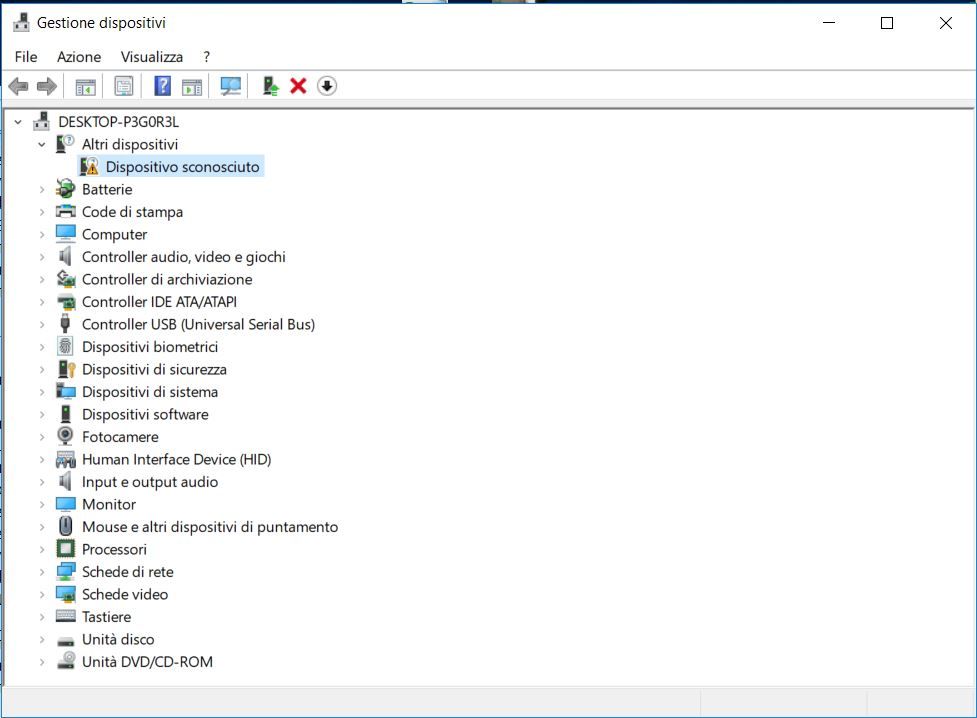Click the blue Help question mark icon
The height and width of the screenshot is (718, 977).
(162, 86)
